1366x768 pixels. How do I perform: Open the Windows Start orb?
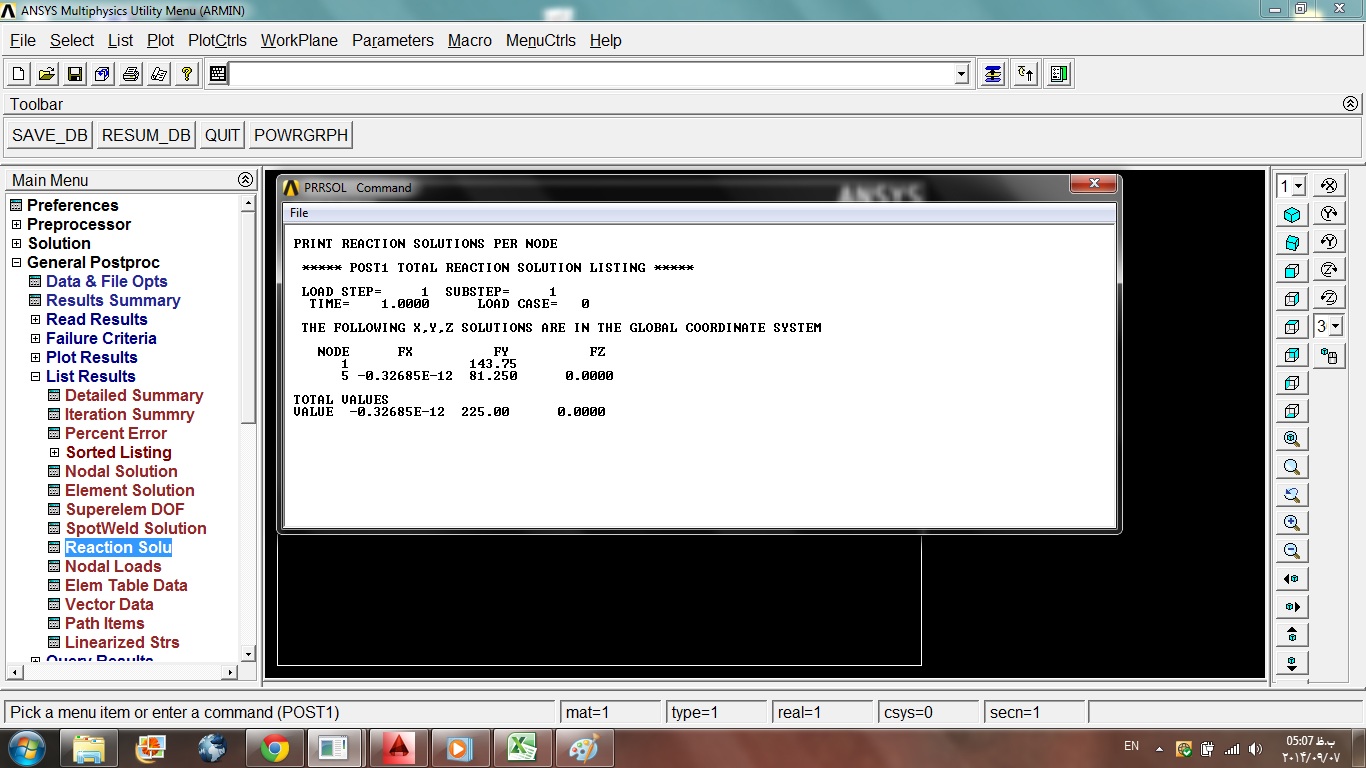[x=26, y=748]
